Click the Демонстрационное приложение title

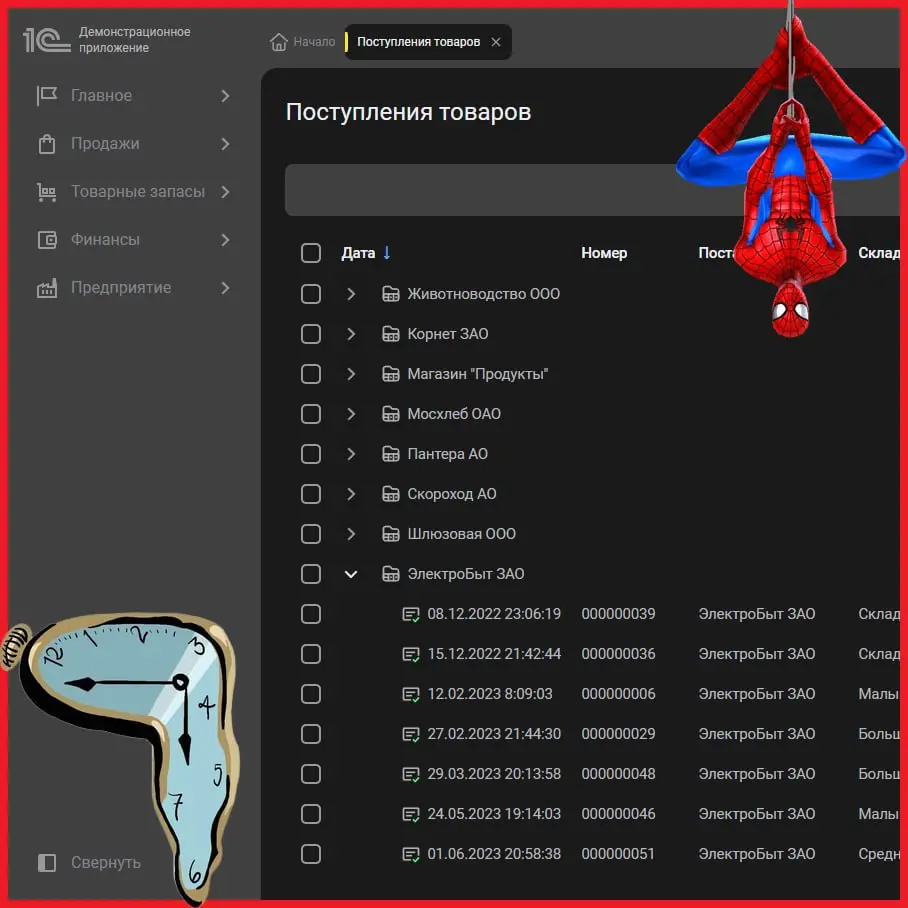coord(134,40)
